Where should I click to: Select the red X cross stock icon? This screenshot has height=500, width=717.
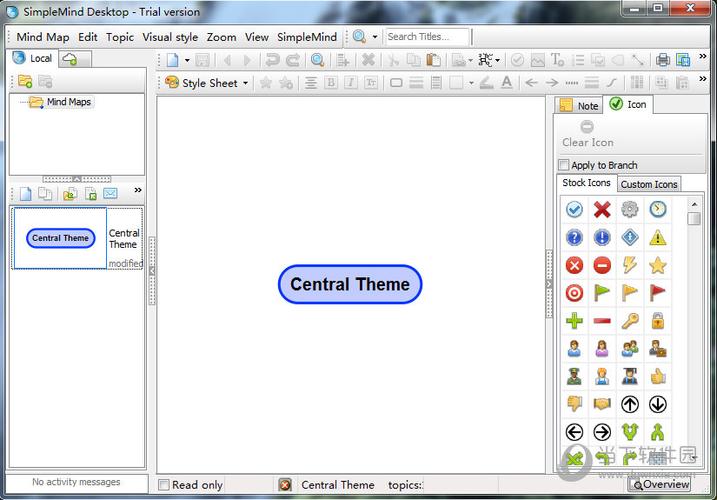602,210
